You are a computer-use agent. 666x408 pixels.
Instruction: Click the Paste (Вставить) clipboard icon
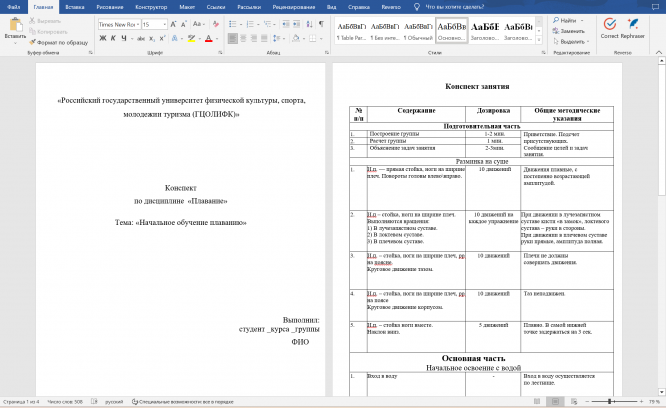tap(16, 25)
